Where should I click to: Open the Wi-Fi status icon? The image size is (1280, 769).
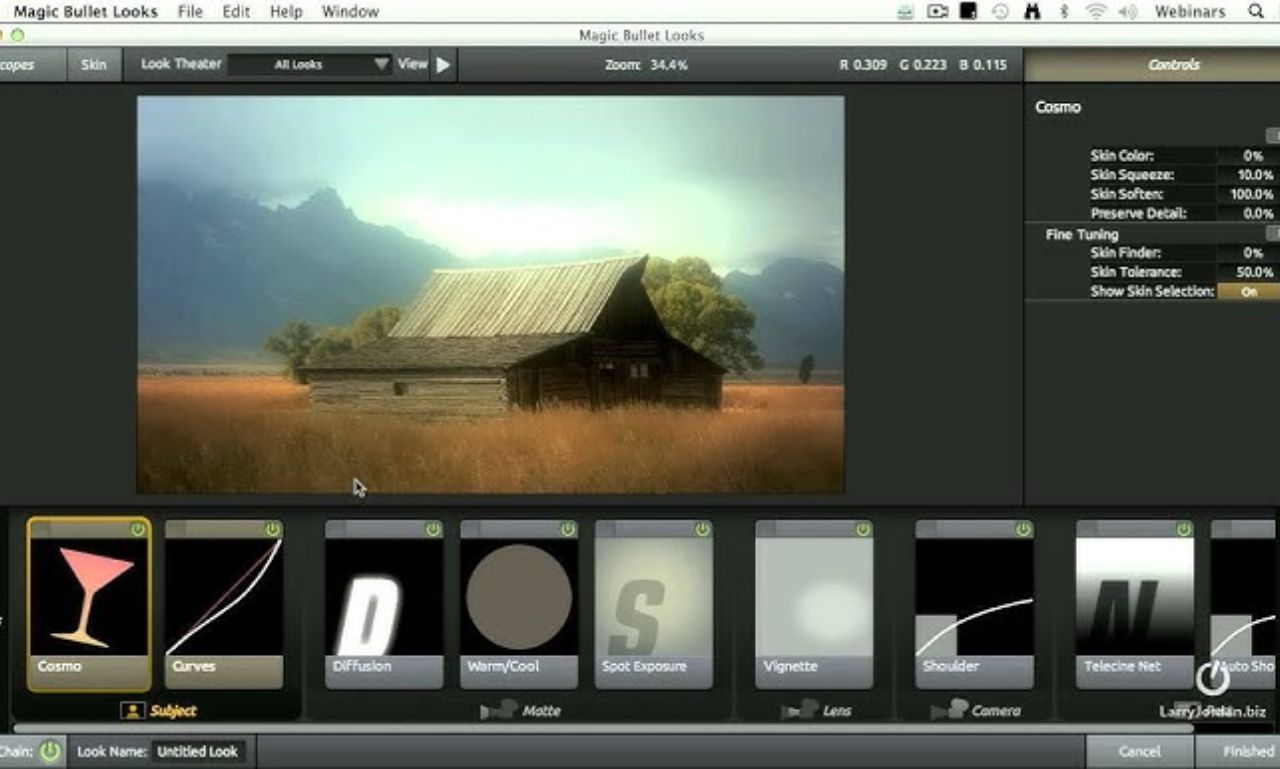pos(1096,12)
